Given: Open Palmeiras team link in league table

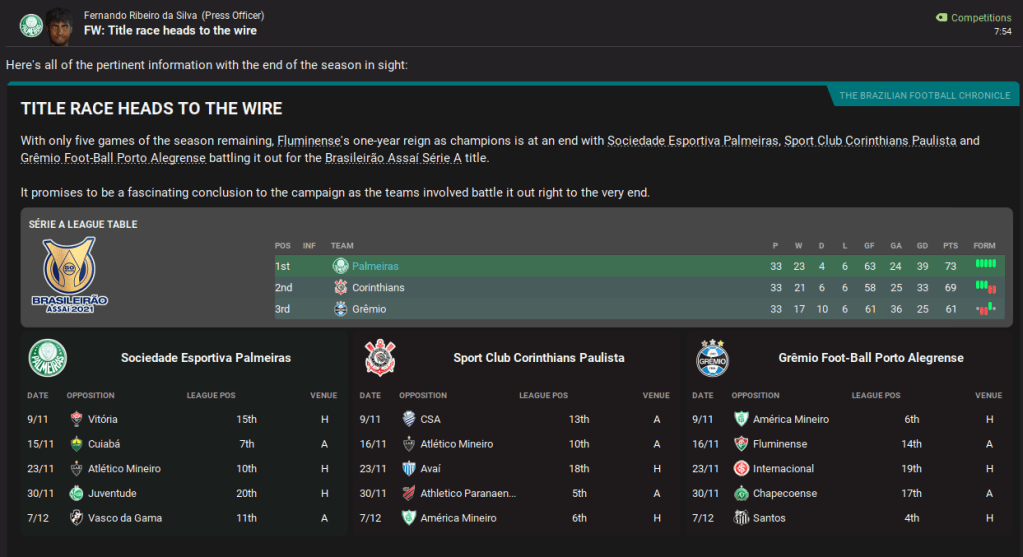Looking at the screenshot, I should (375, 267).
